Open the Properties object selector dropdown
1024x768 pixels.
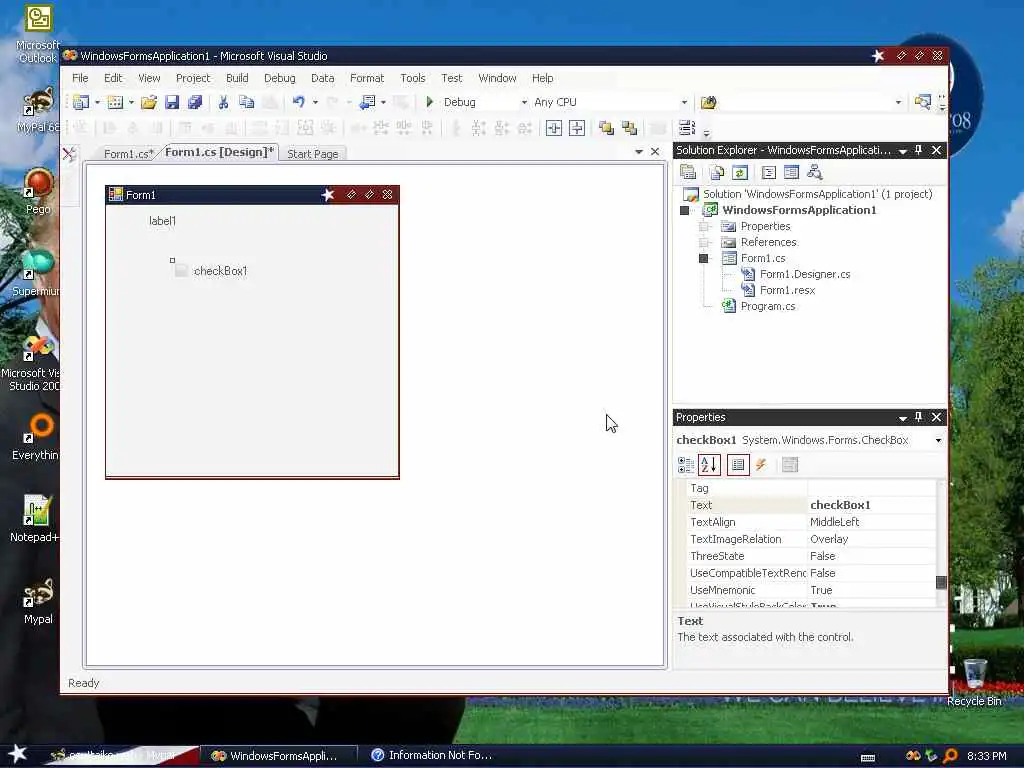[938, 441]
